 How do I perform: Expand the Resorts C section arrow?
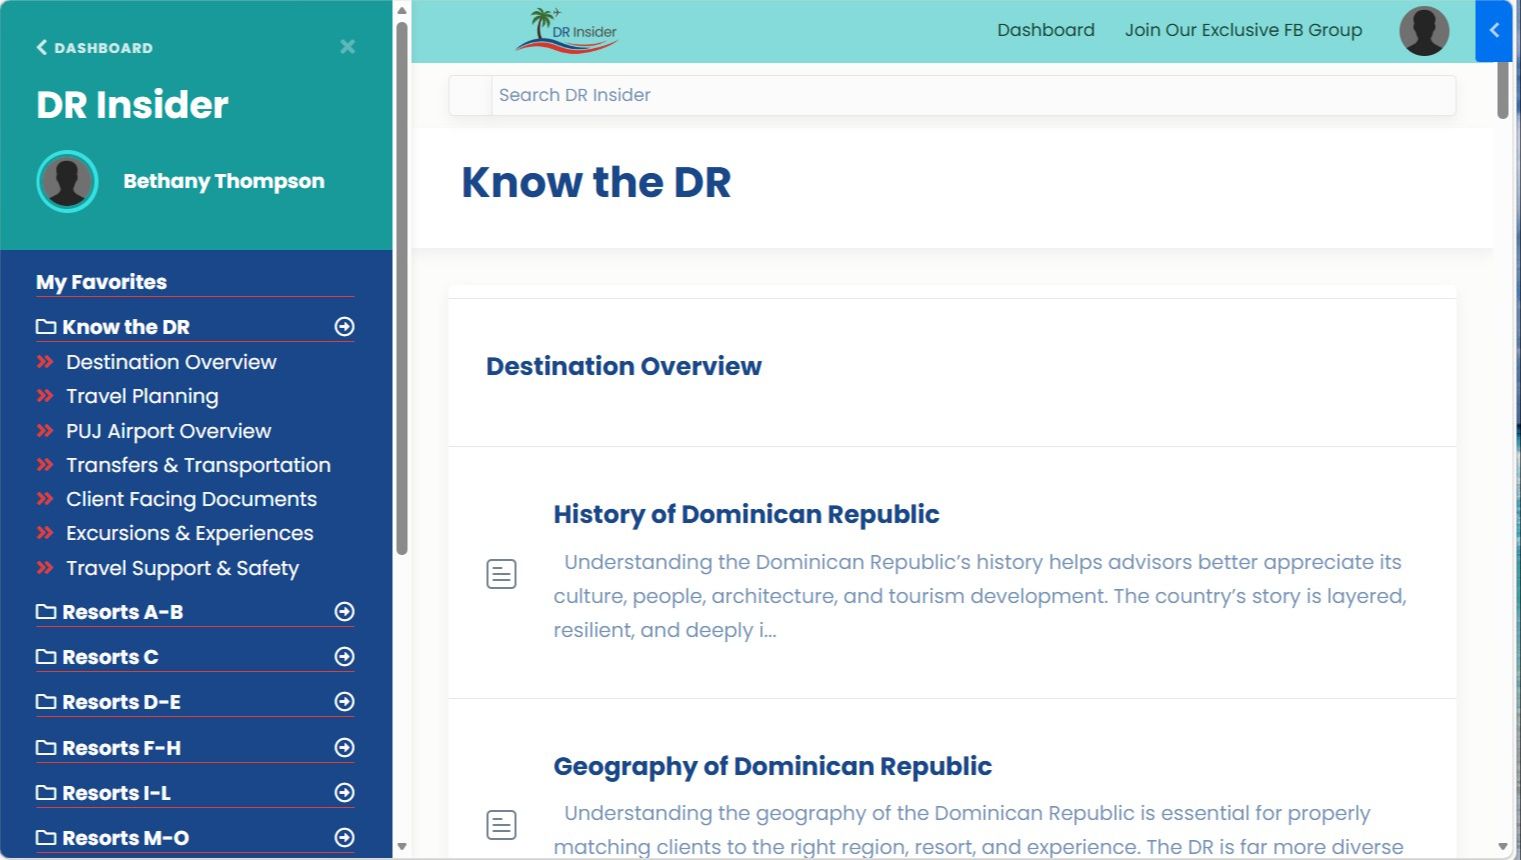tap(344, 657)
